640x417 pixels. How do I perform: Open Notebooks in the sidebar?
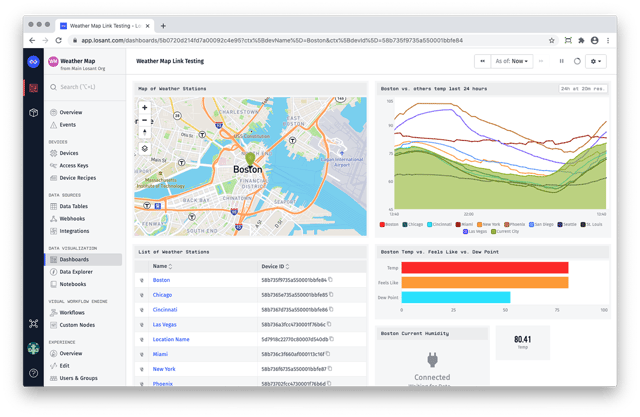pyautogui.click(x=73, y=284)
